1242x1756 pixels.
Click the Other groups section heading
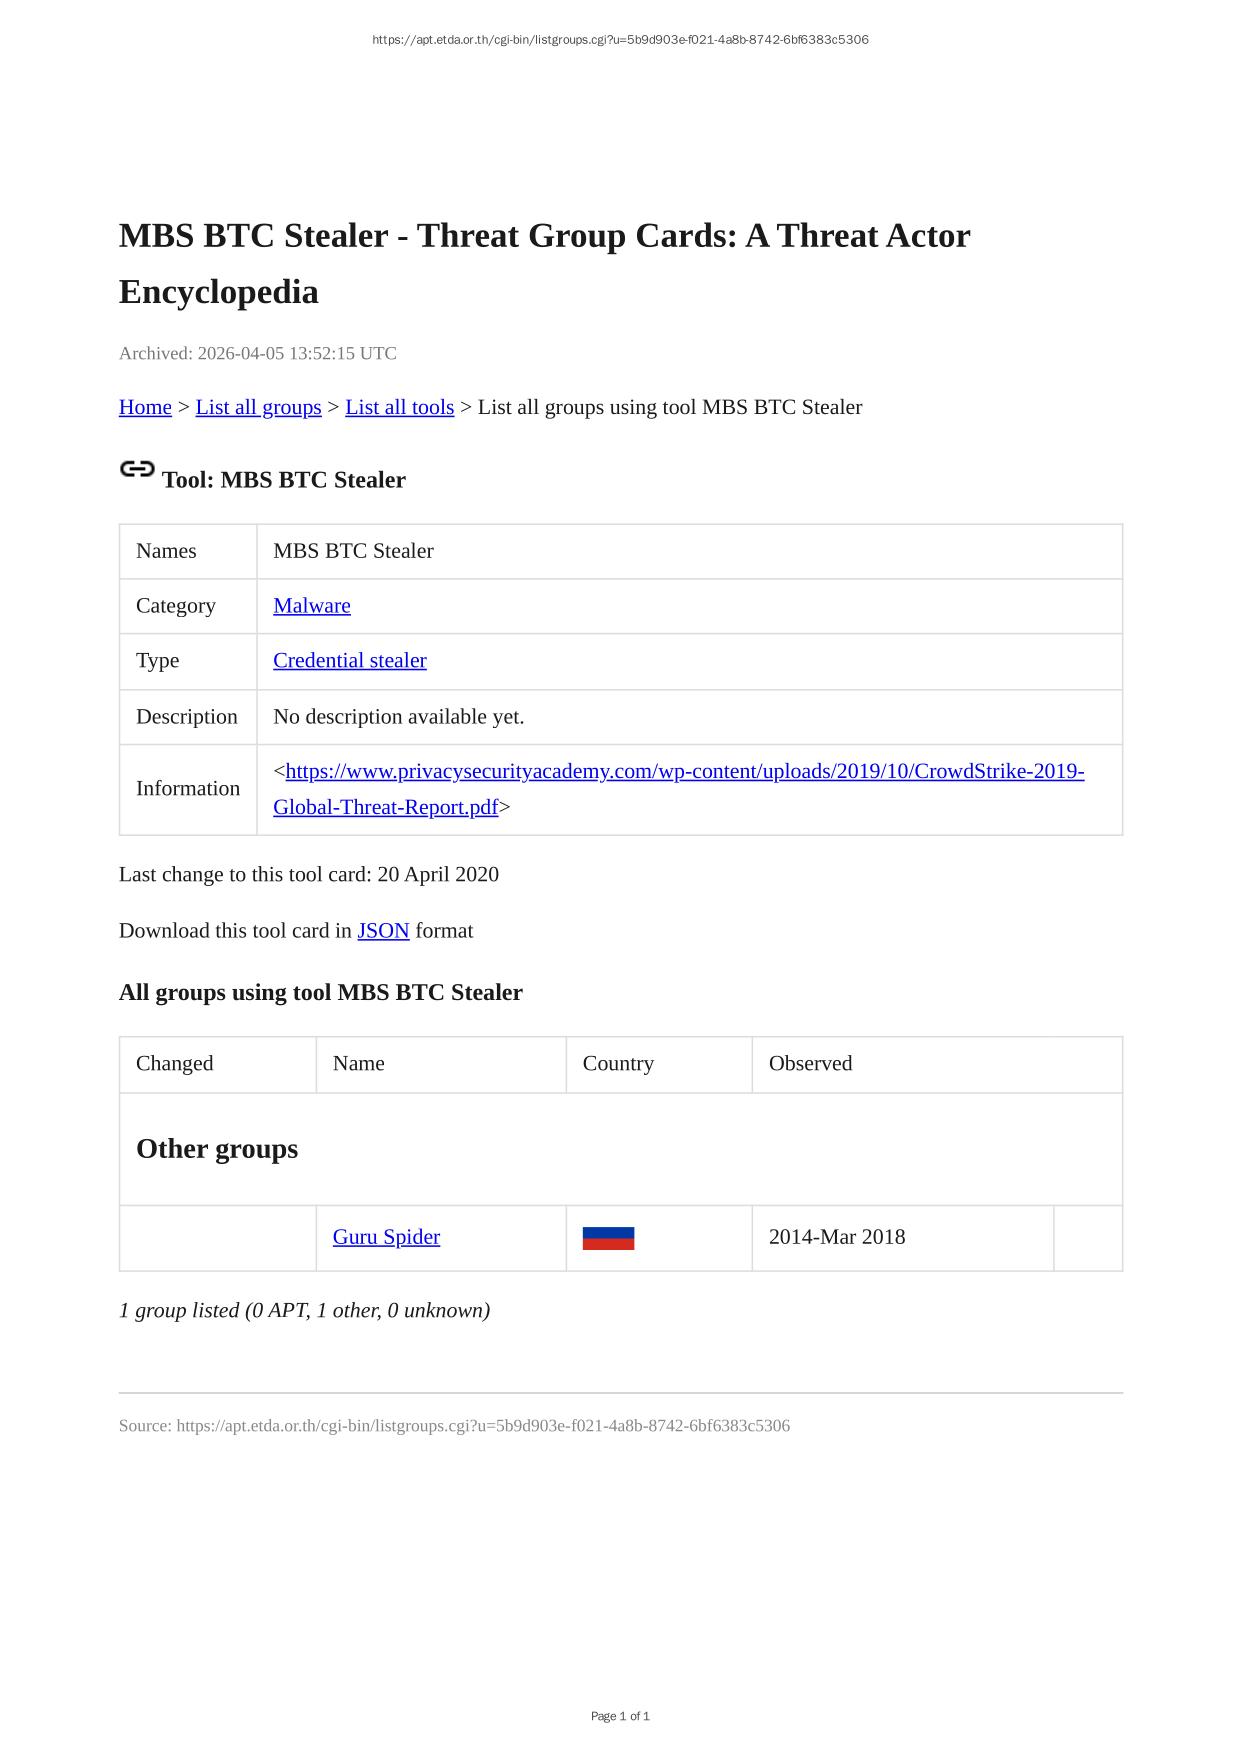coord(217,1149)
